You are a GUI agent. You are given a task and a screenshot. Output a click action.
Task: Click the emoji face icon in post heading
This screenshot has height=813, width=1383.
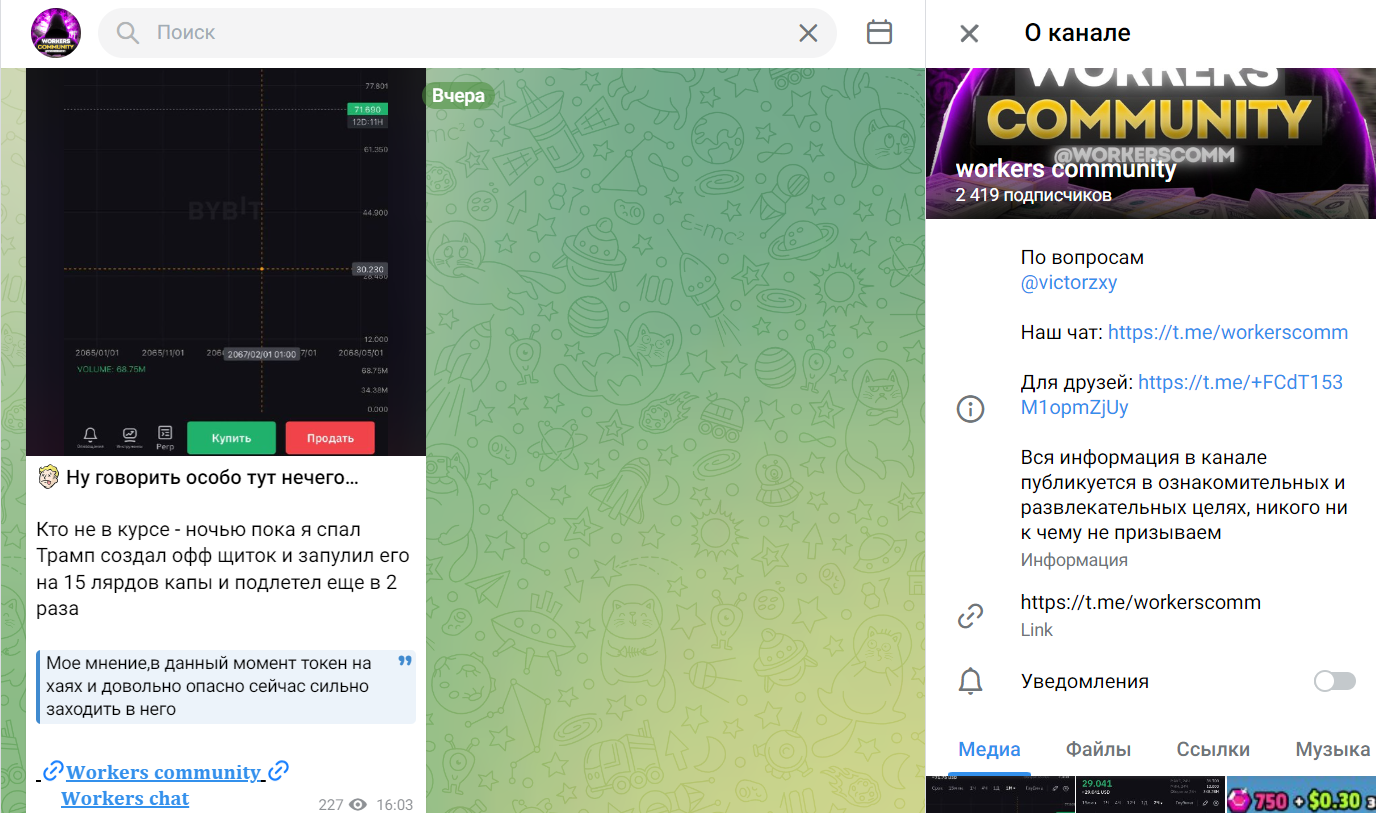(x=49, y=478)
